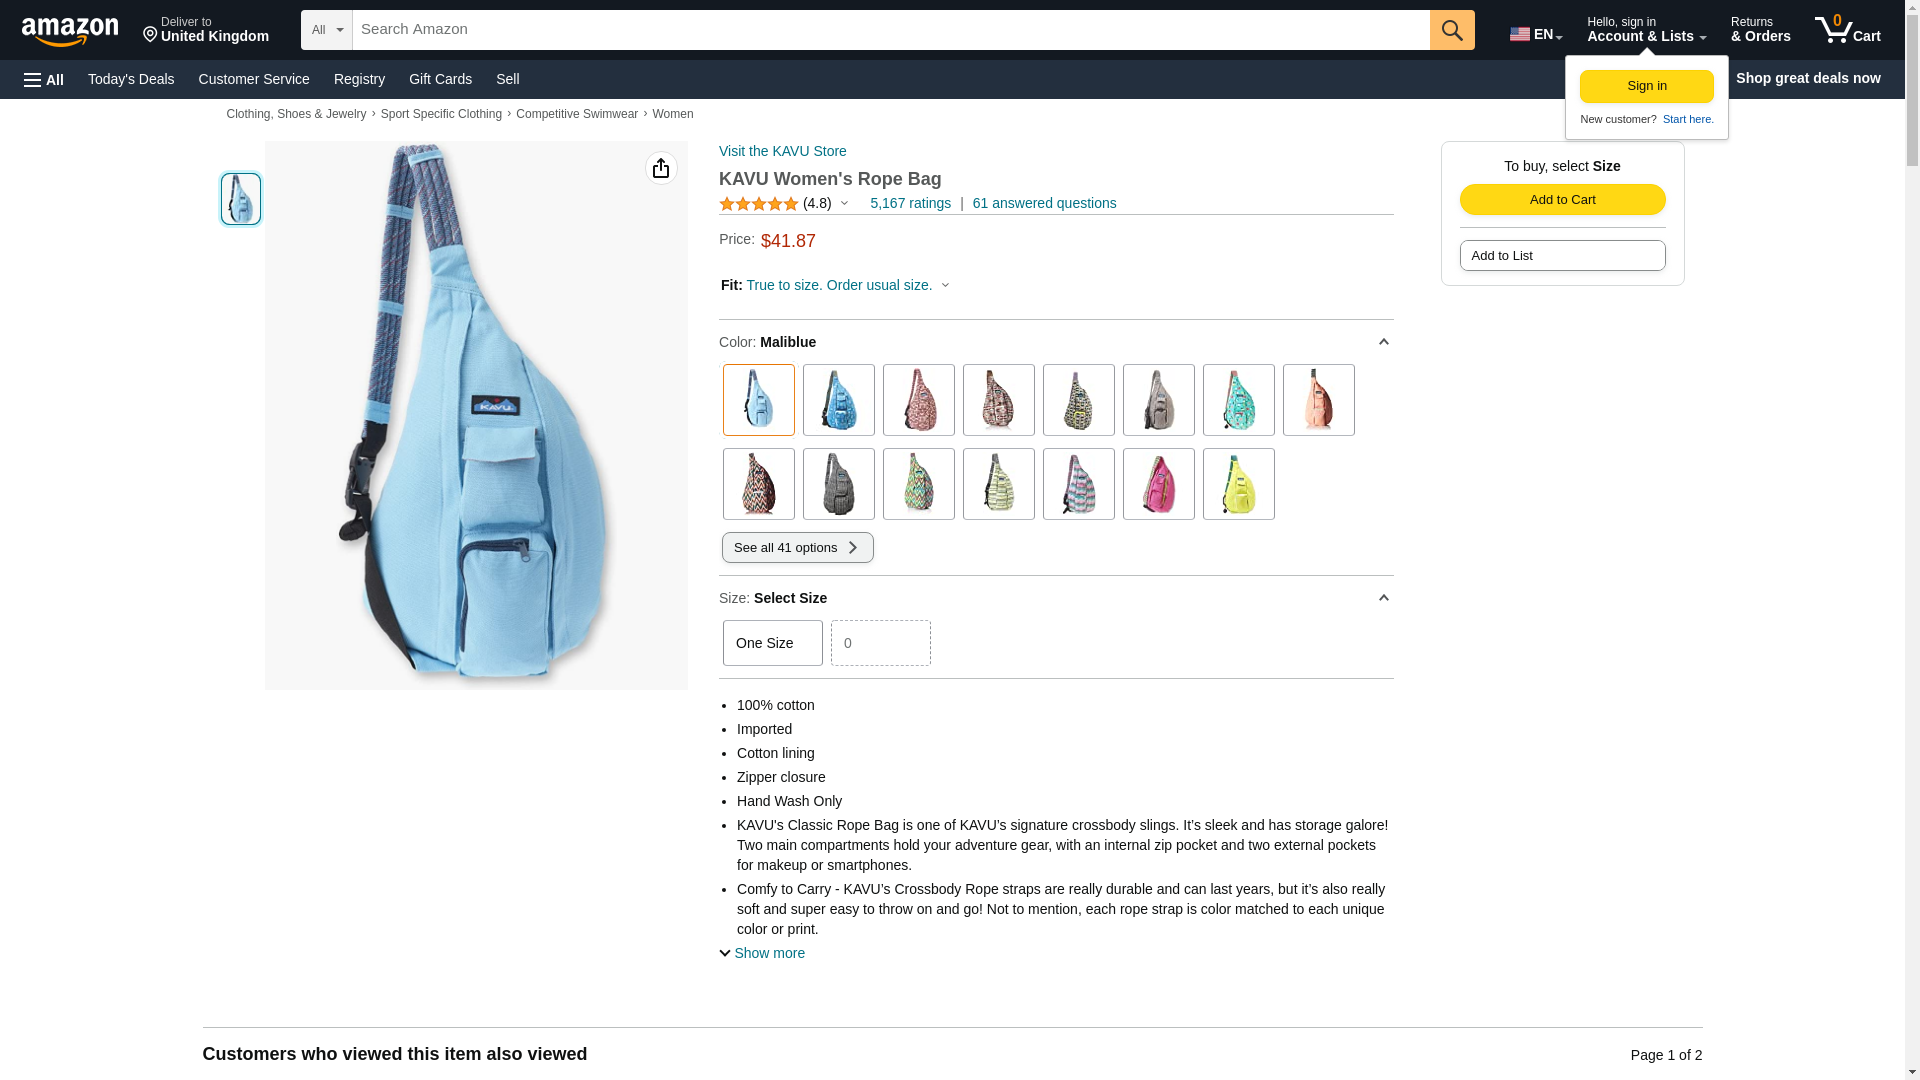Click the share icon on product image
Screen dimensions: 1920x1080
pos(661,168)
